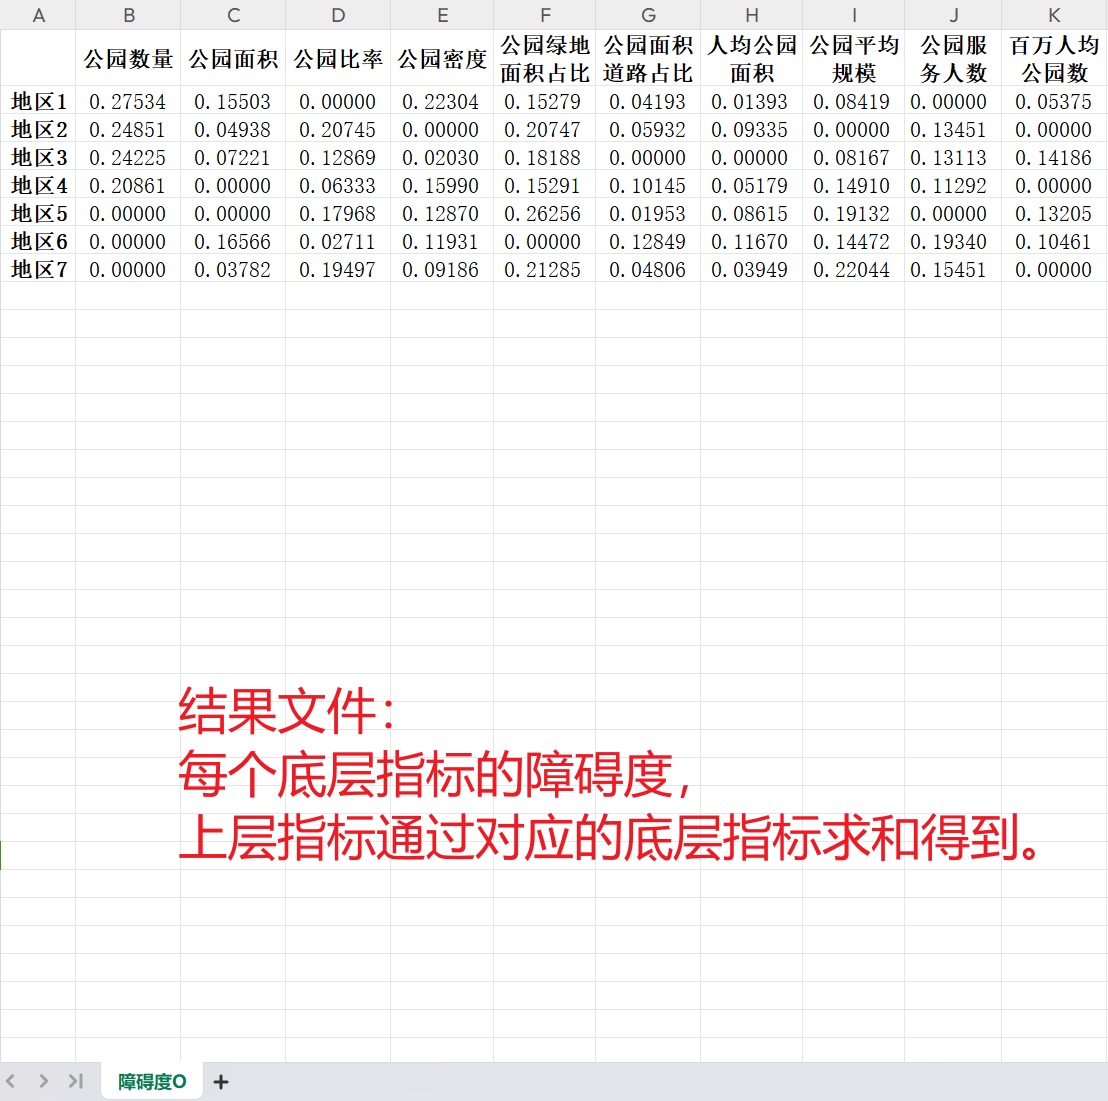Select the 地区1 row label
This screenshot has height=1101, width=1108.
tap(38, 102)
